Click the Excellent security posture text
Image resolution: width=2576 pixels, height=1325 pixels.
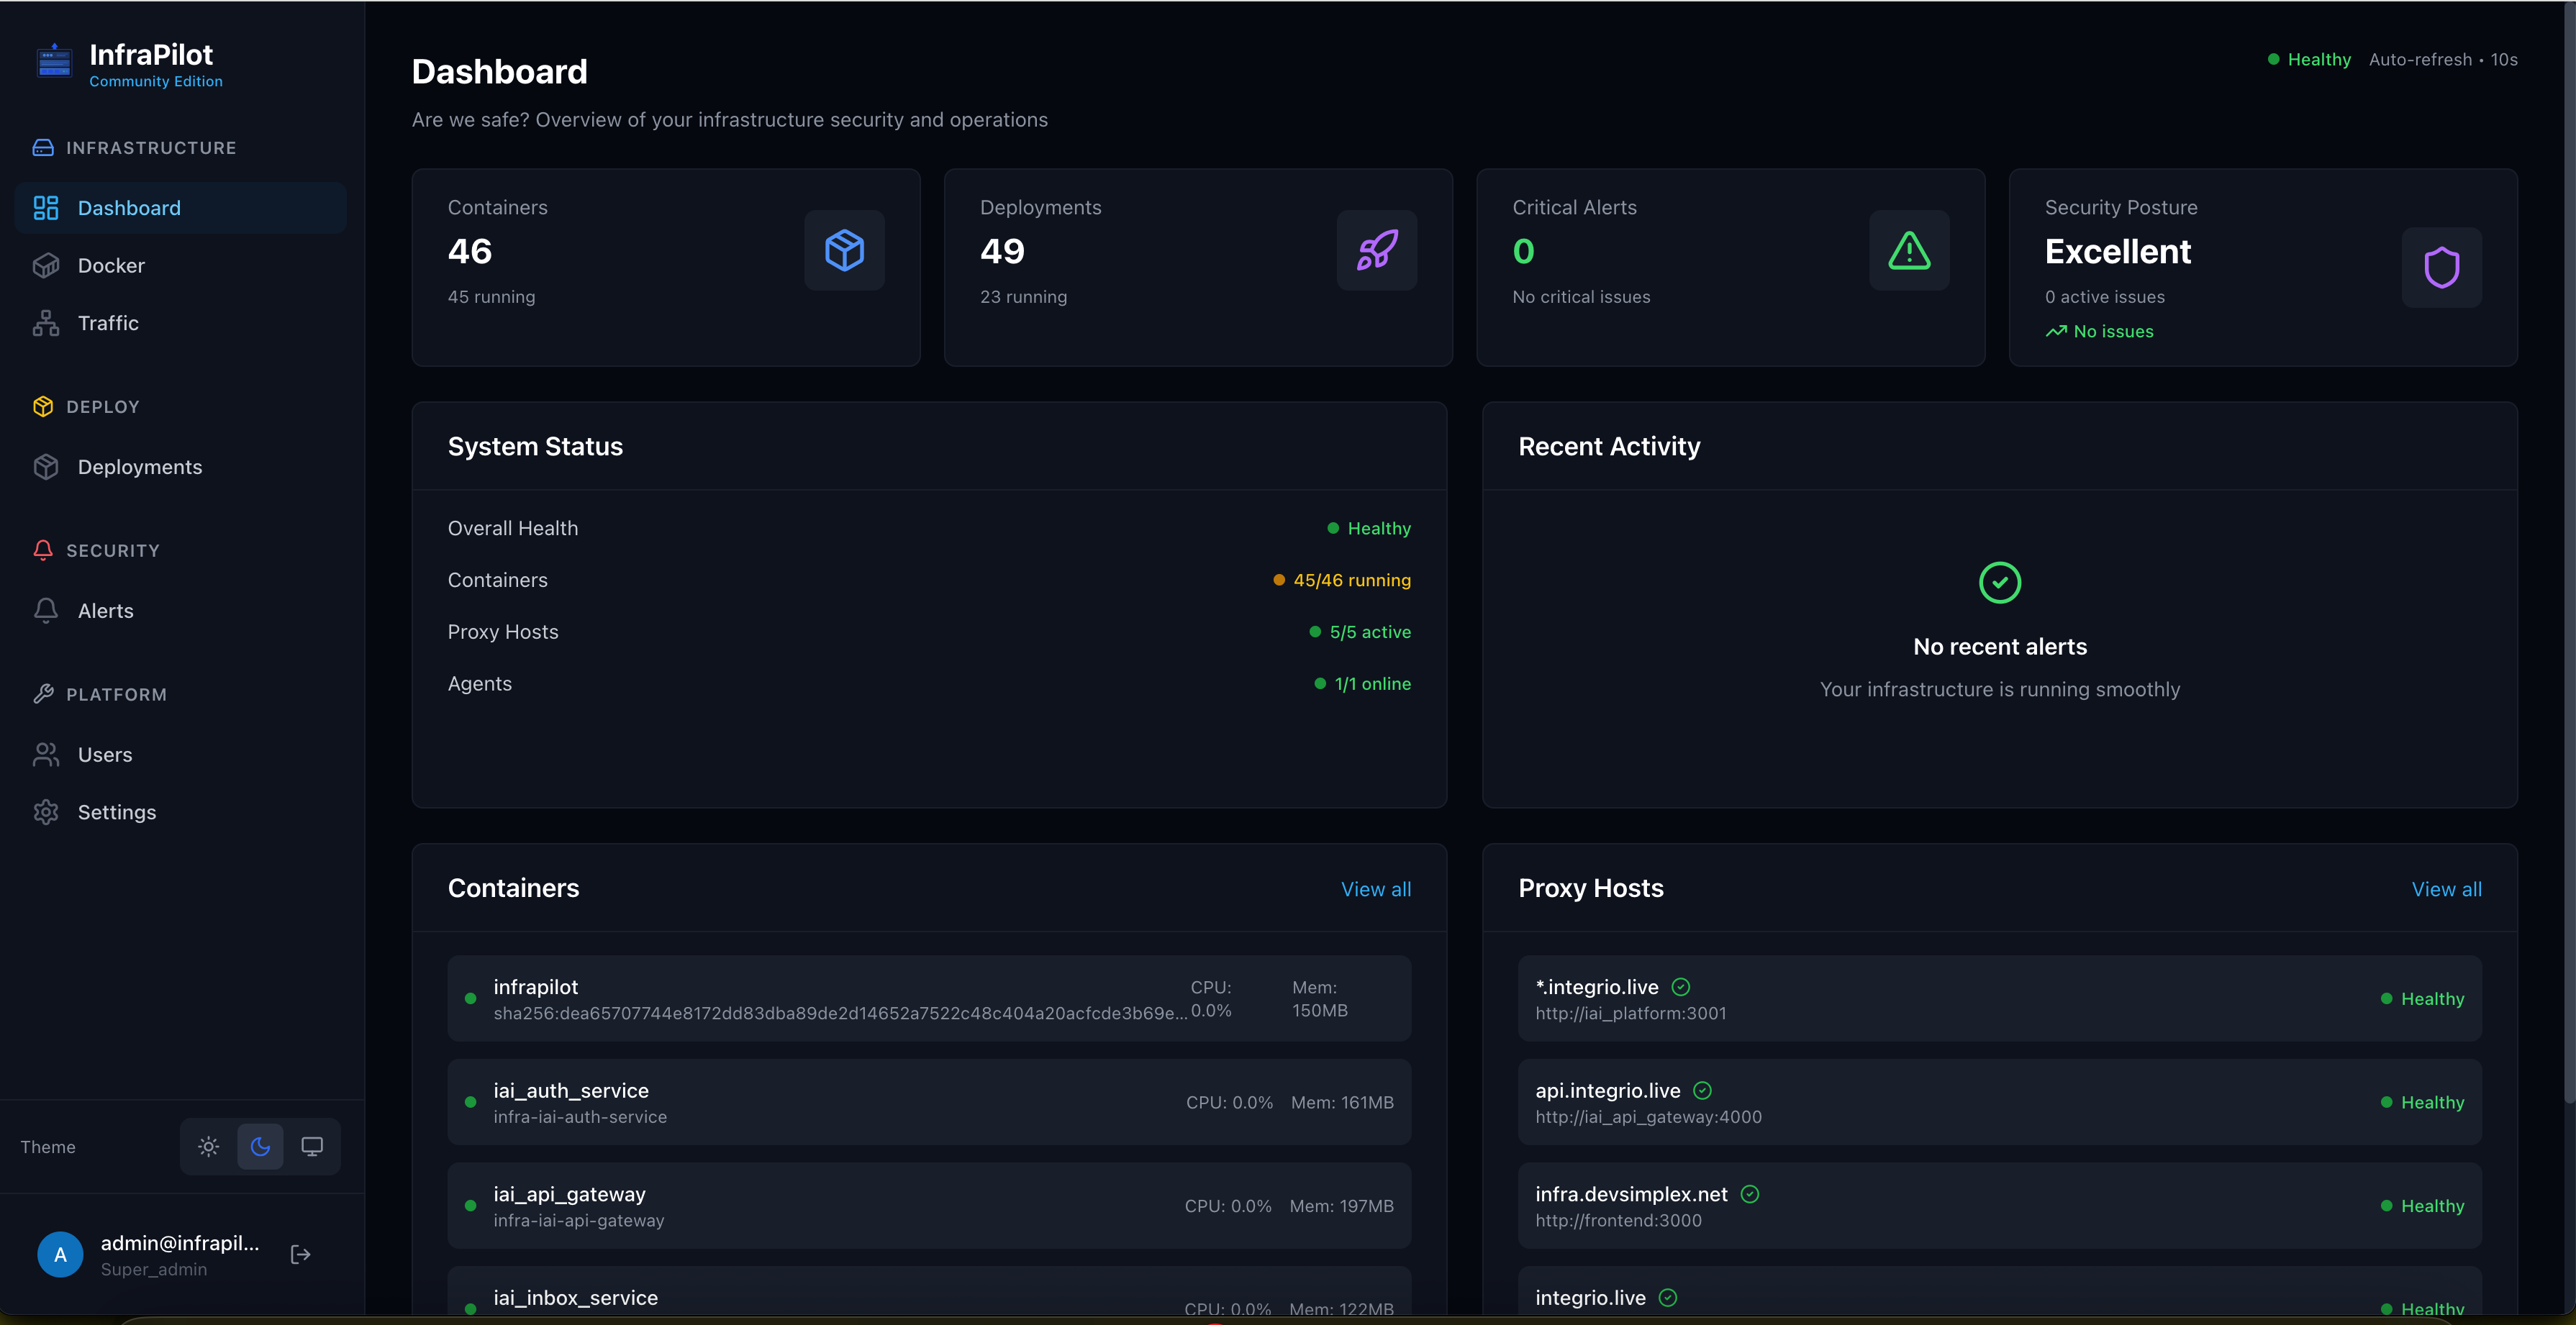2118,251
